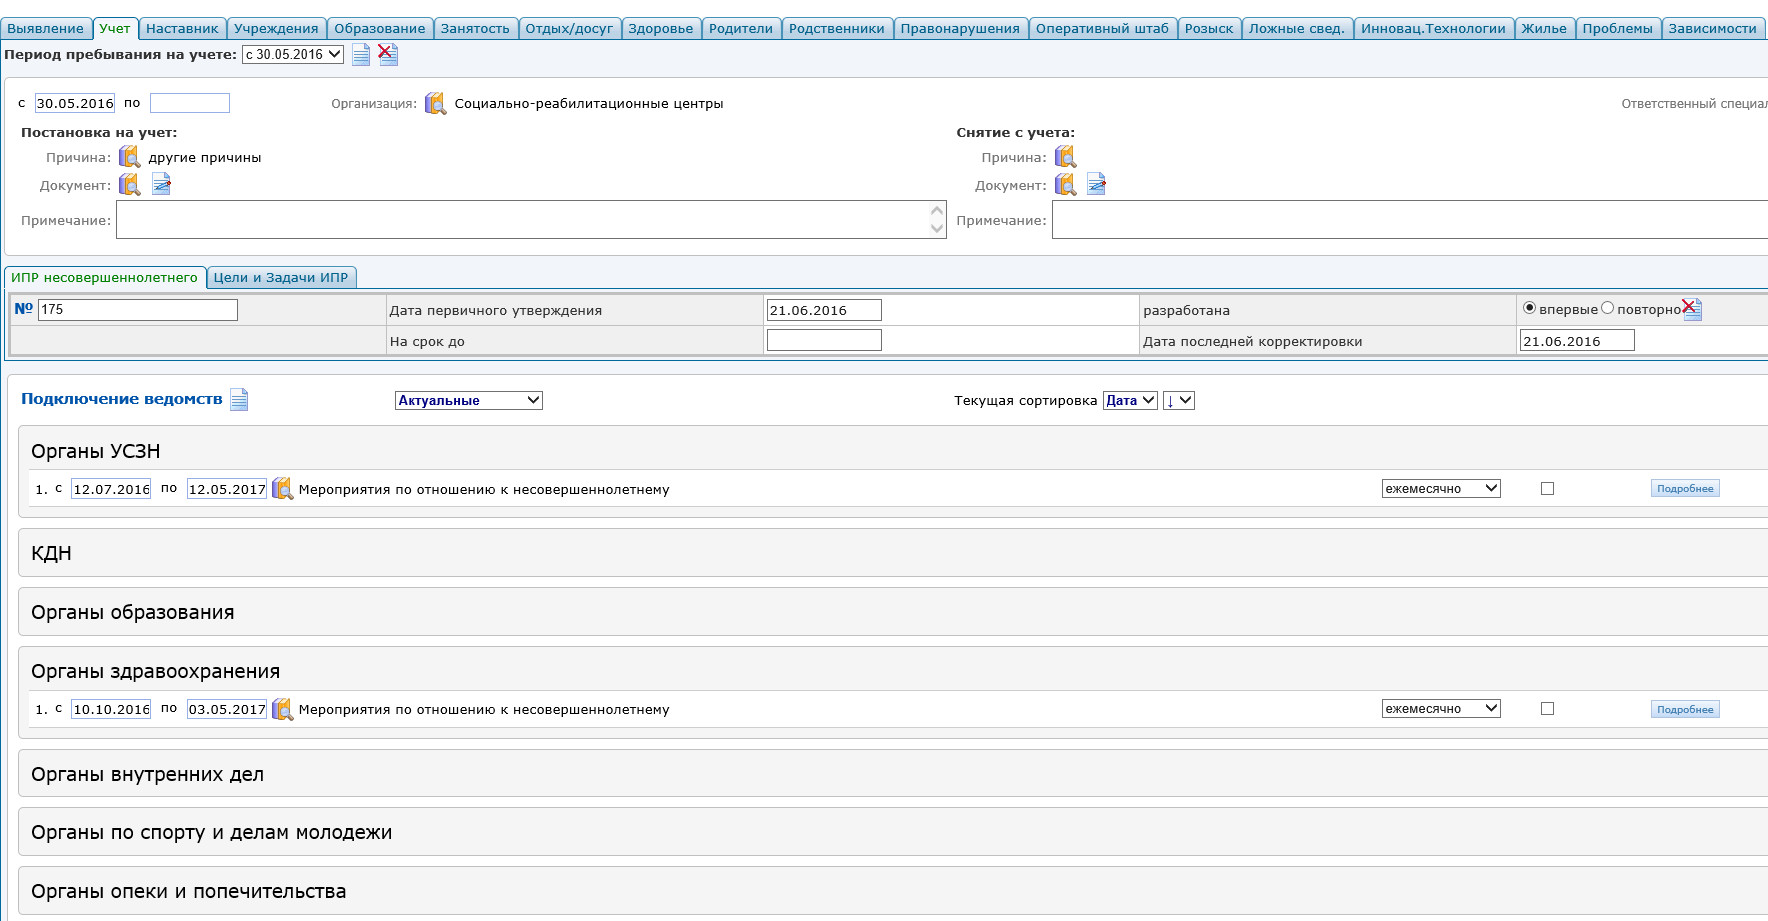Click registration Примечание text area
The height and width of the screenshot is (921, 1768).
pos(531,219)
